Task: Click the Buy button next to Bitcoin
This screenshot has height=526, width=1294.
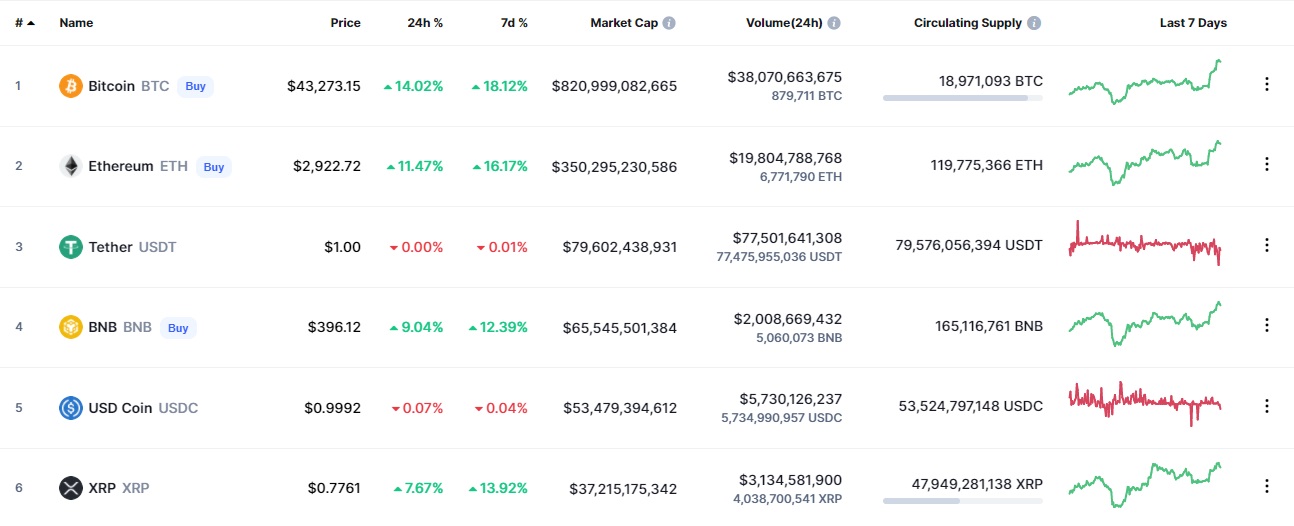Action: 195,86
